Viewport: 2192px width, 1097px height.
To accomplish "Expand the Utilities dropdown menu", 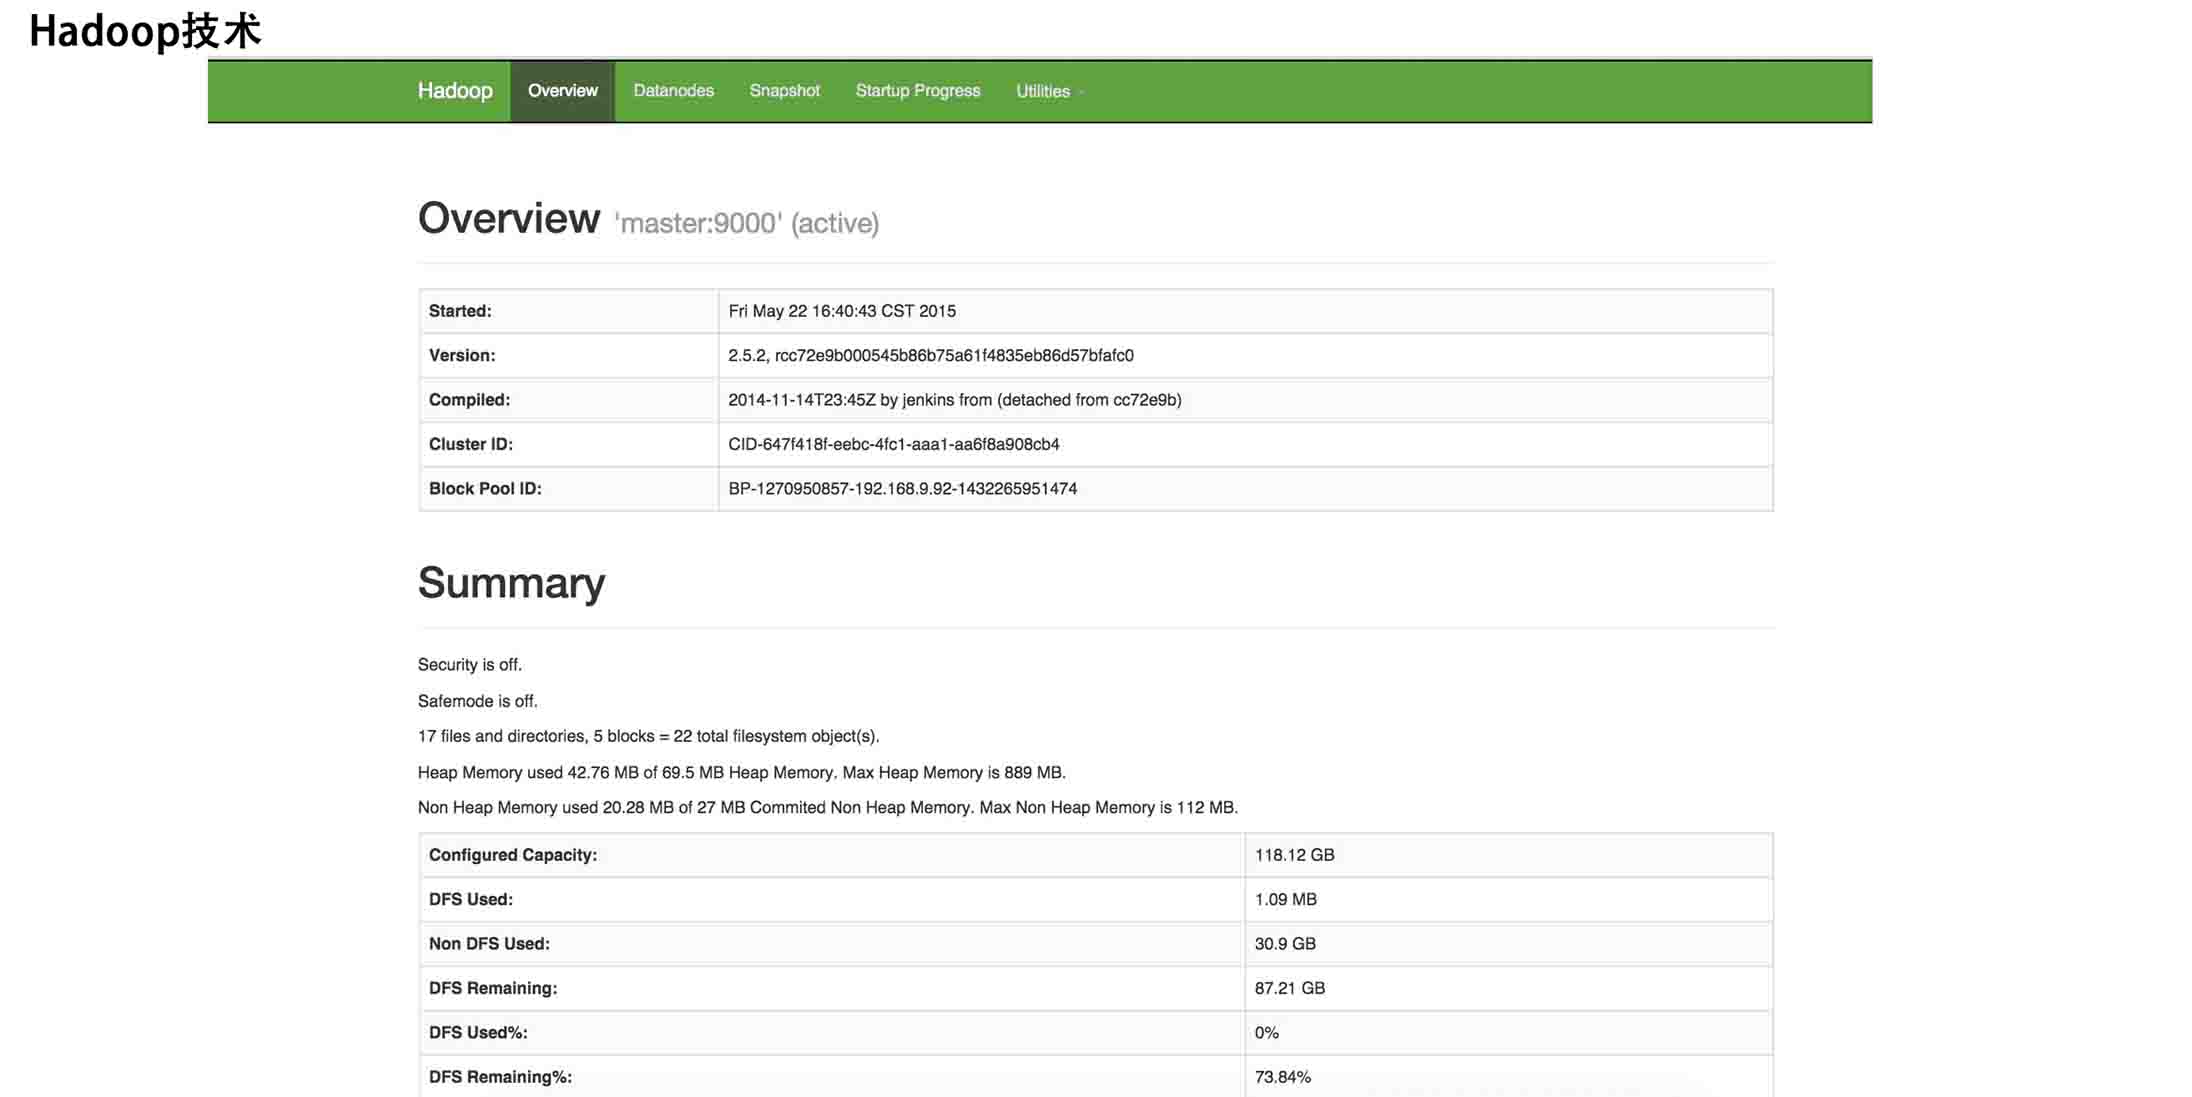I will tap(1048, 91).
